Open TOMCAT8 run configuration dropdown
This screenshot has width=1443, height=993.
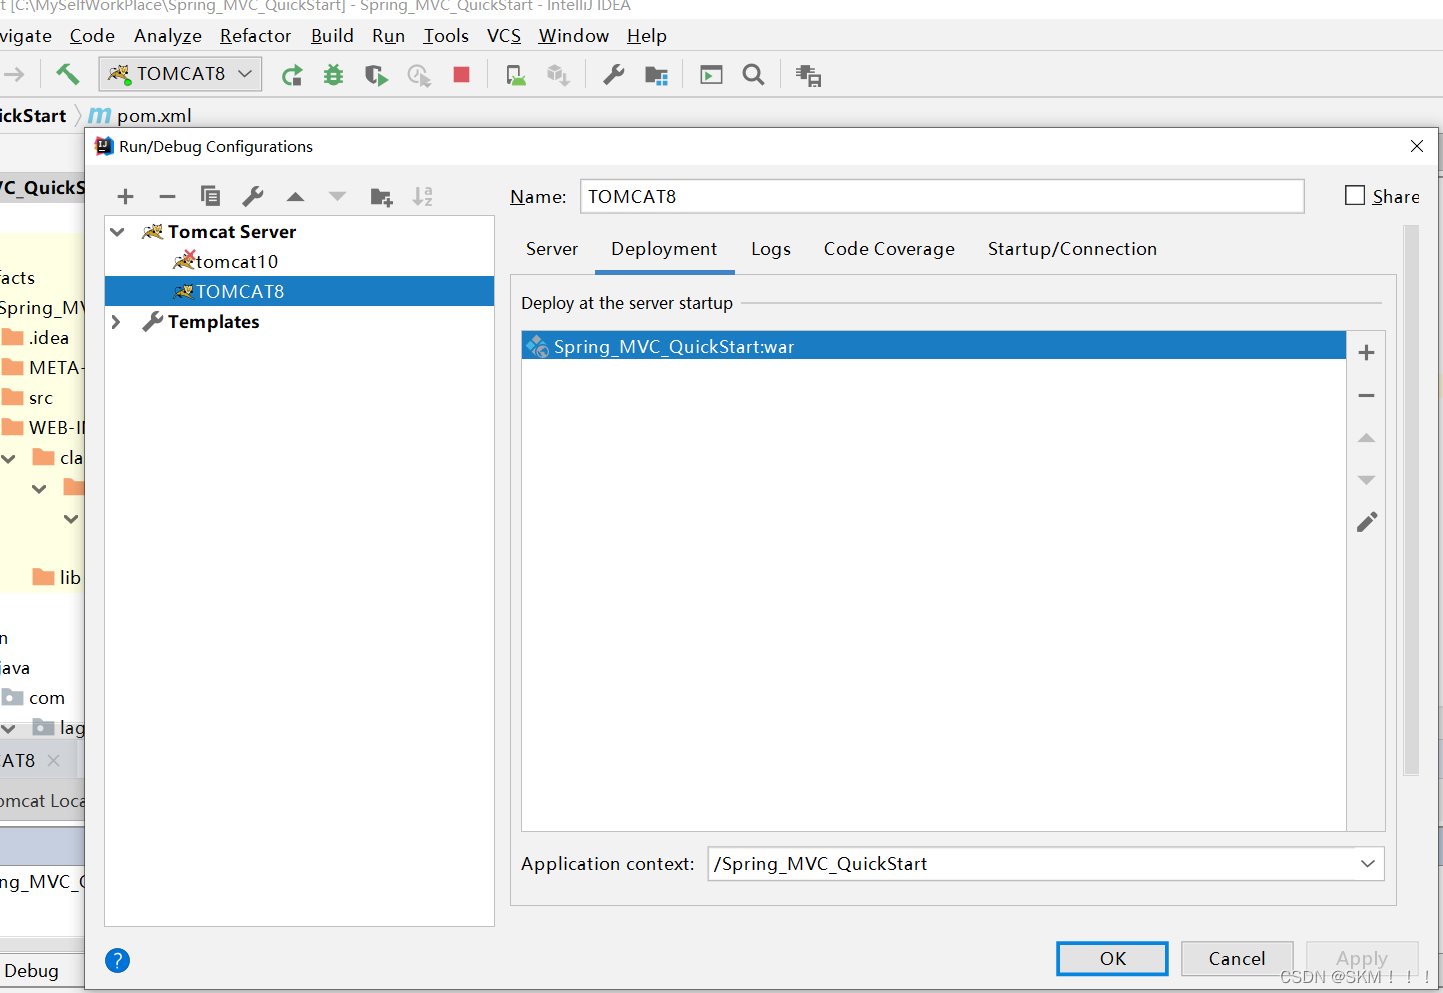(x=180, y=74)
